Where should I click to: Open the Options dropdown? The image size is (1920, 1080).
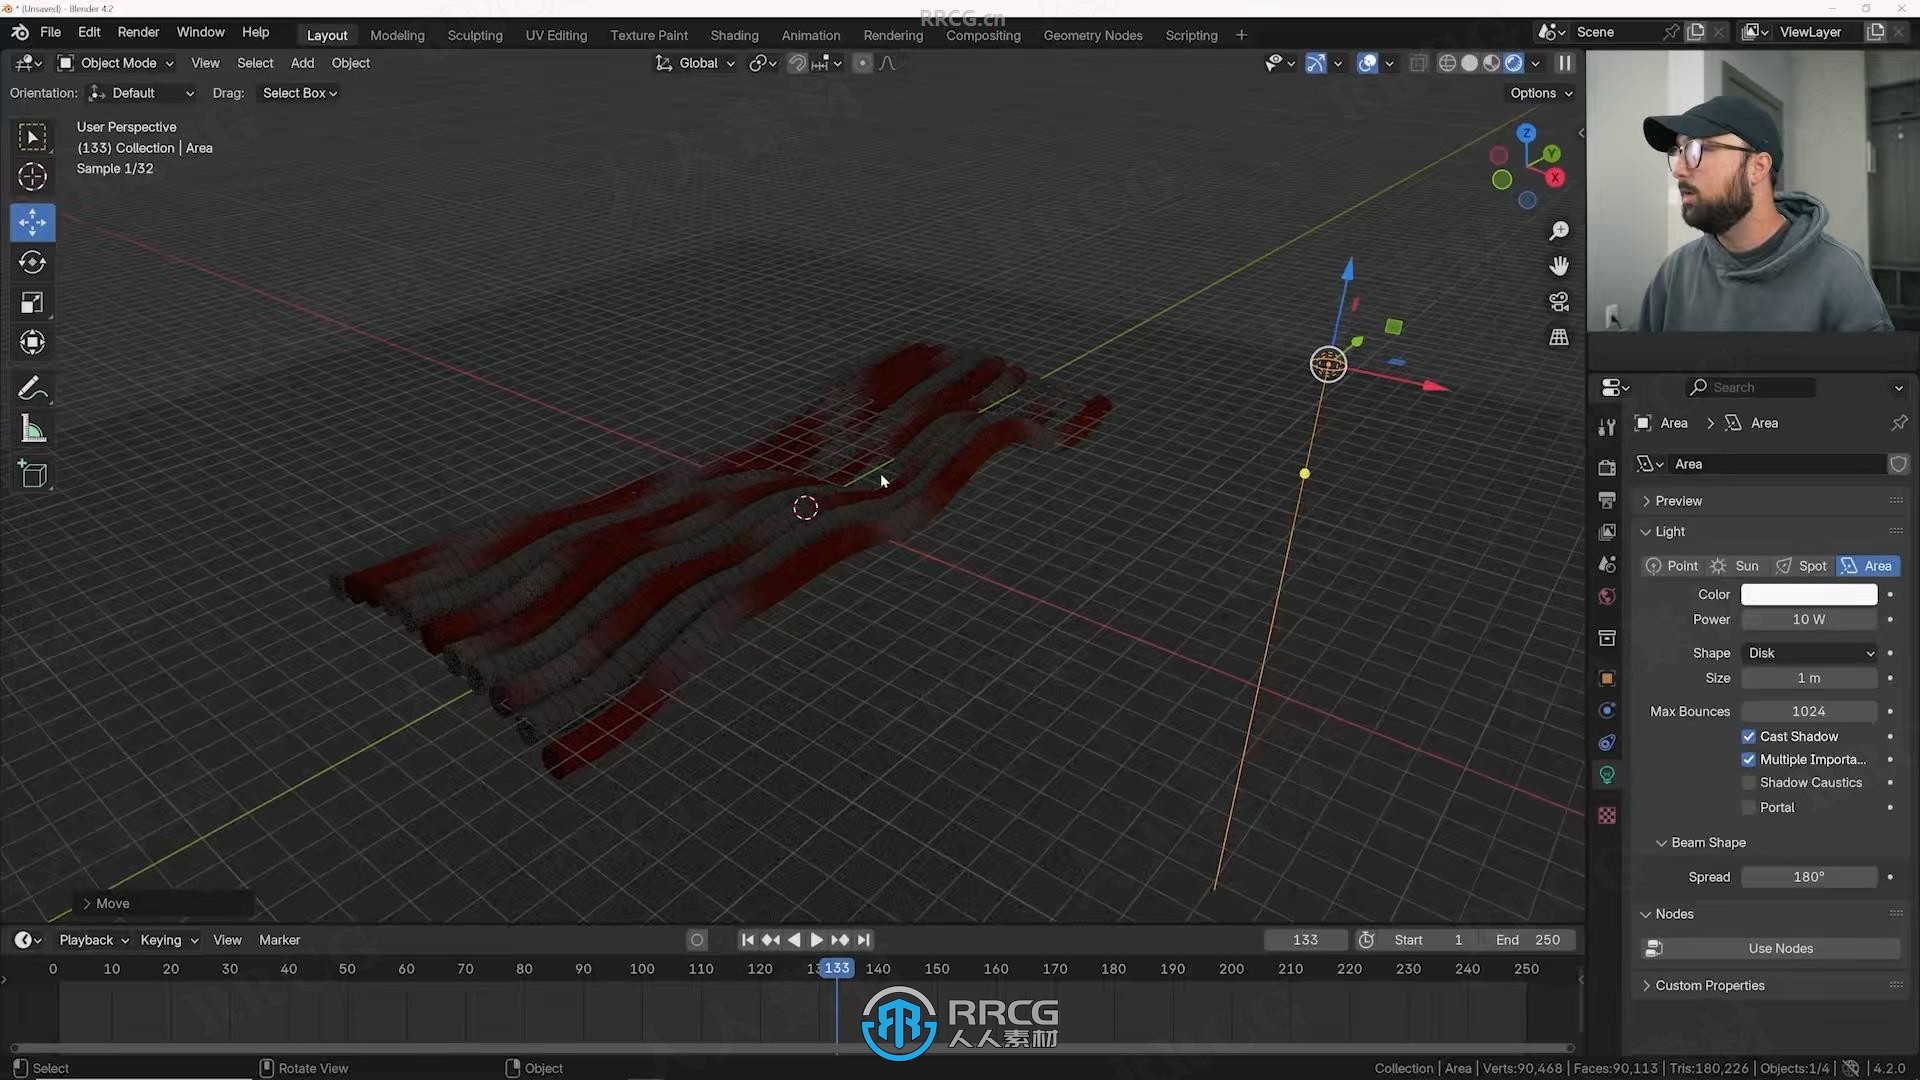[x=1541, y=93]
